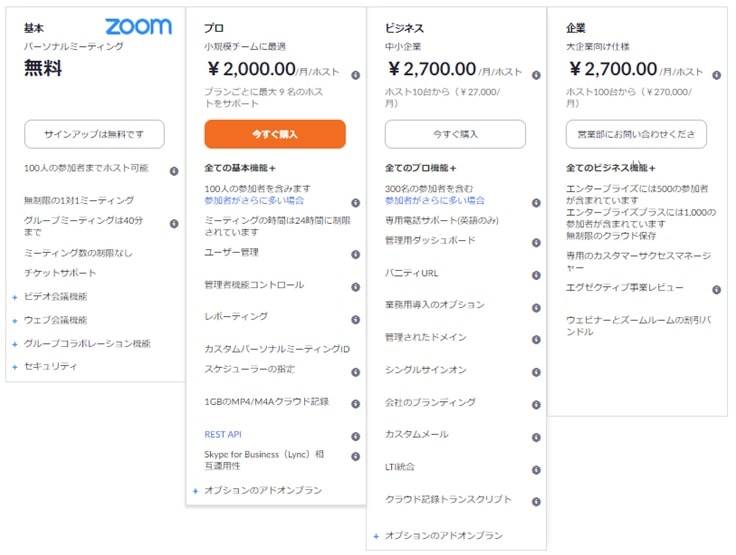Viewport: 736px width, 555px height.
Task: Click info icon beside バニティURL
Action: (x=536, y=275)
